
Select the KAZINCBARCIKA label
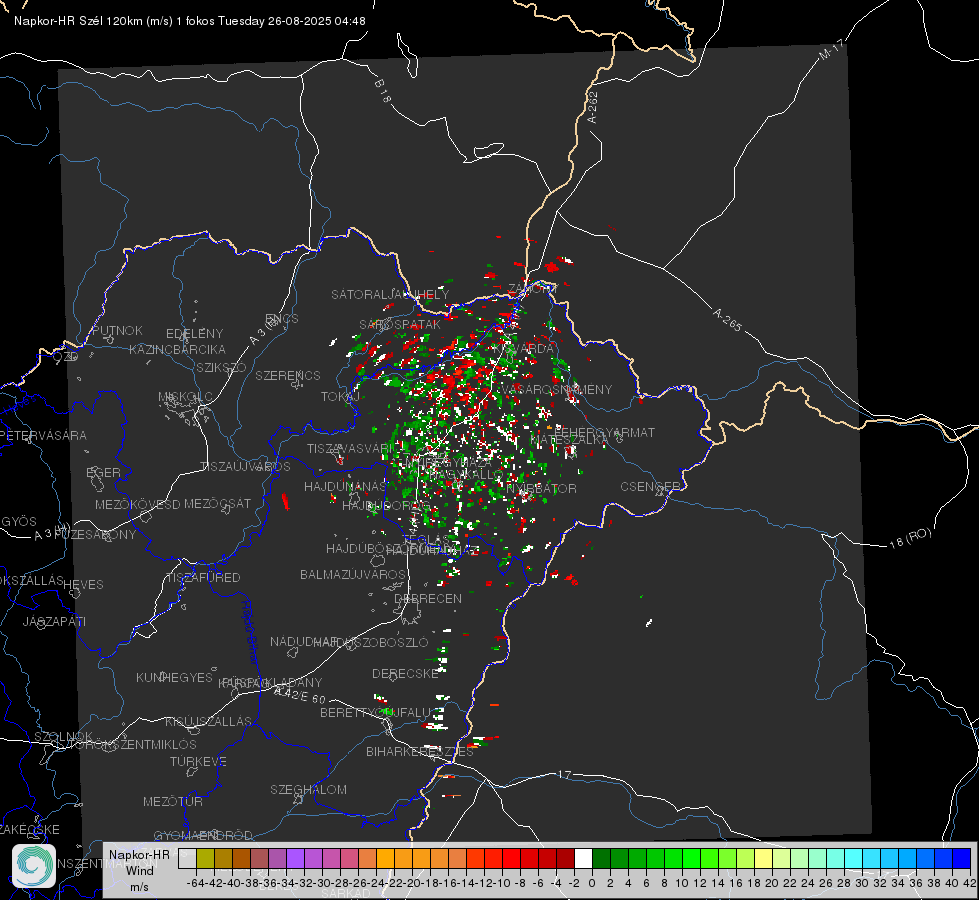(x=177, y=349)
